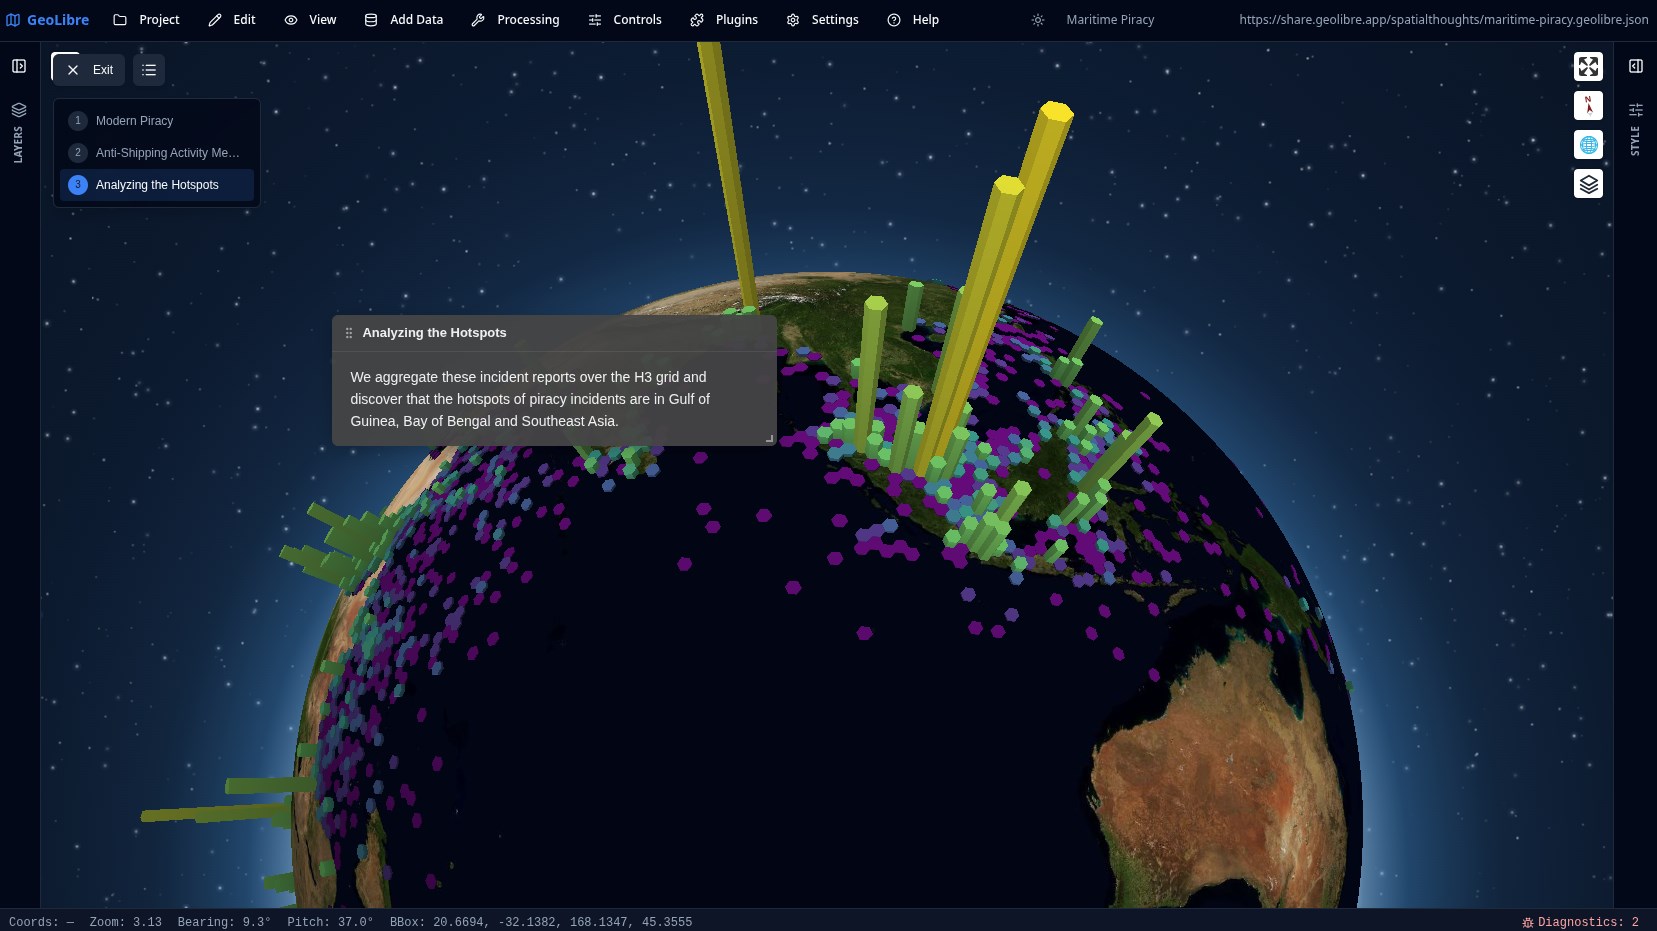Image resolution: width=1657 pixels, height=931 pixels.
Task: Collapse the right sidebar panel icon
Action: coord(1636,66)
